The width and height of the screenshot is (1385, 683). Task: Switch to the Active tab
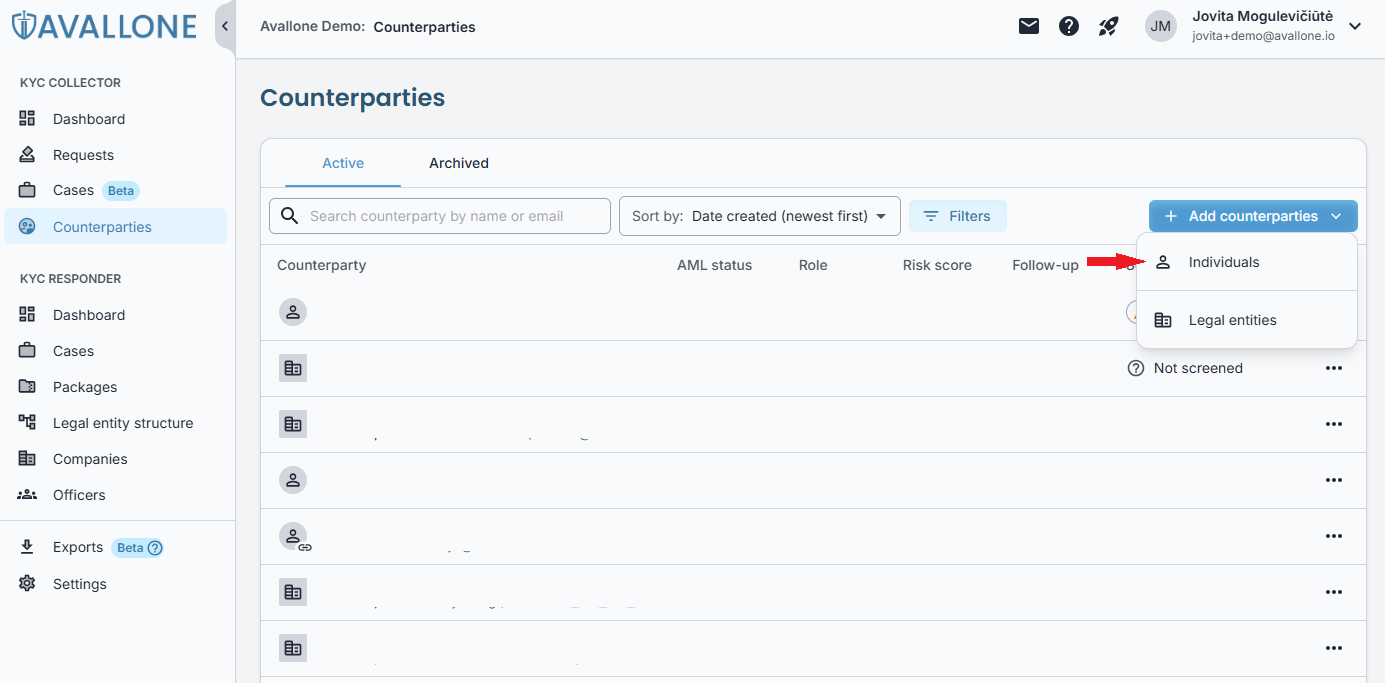click(x=343, y=163)
